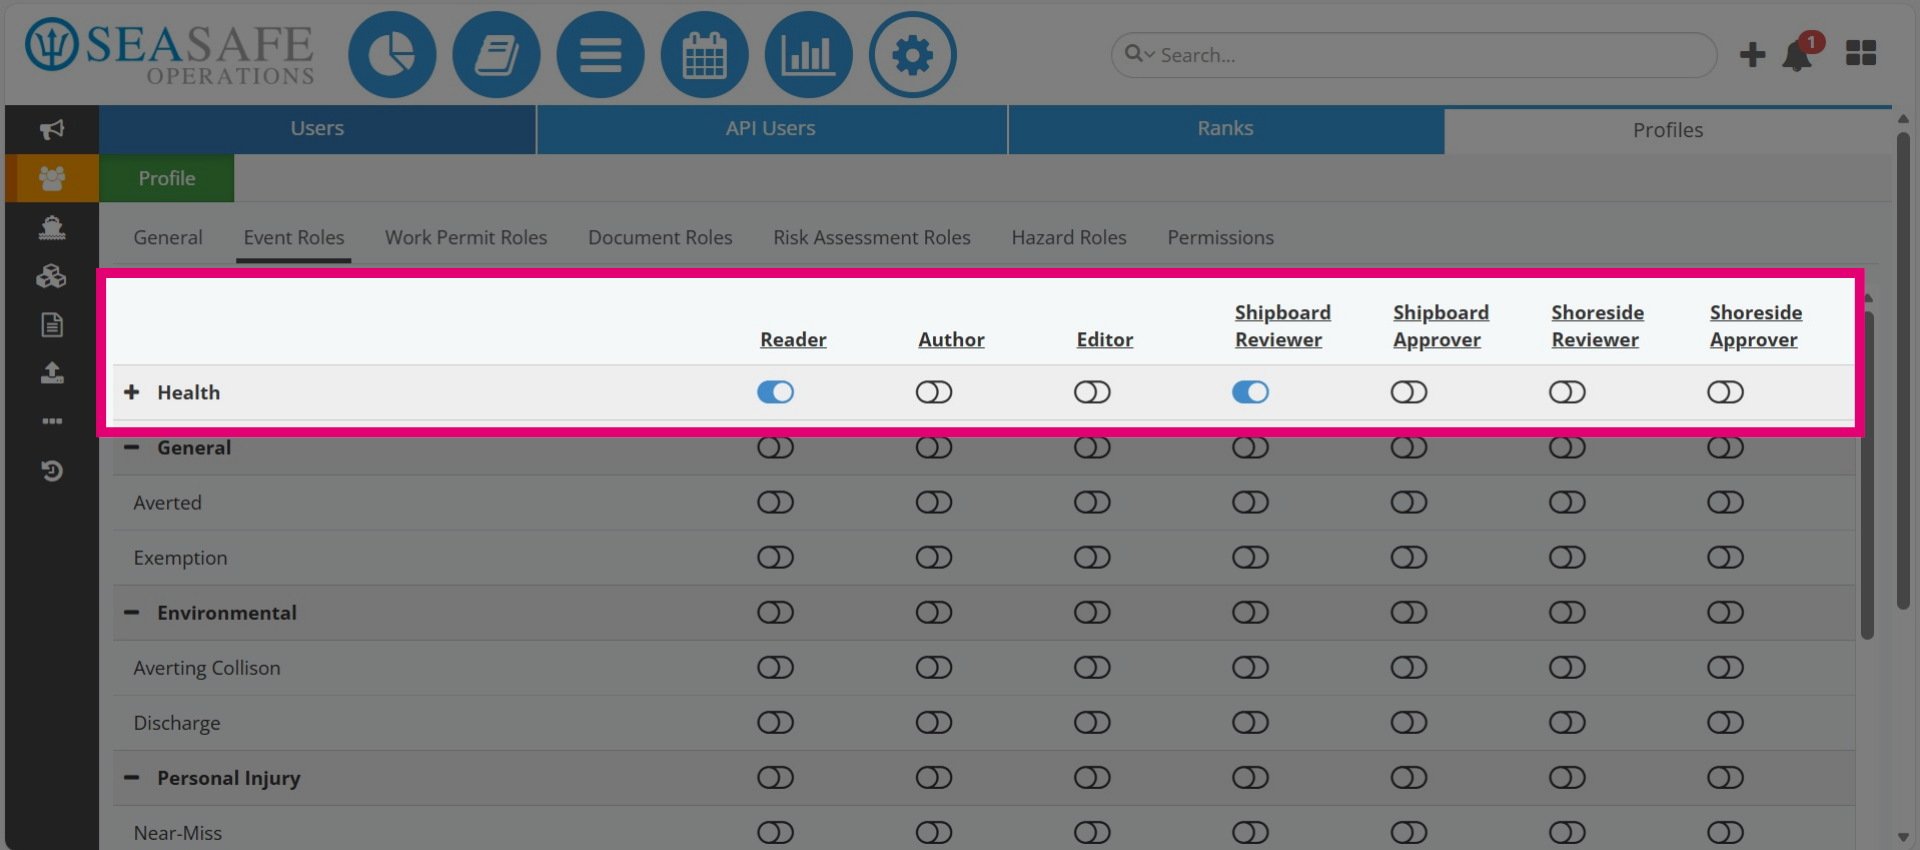Enable the Health Shoreside Reviewer toggle

click(x=1567, y=392)
